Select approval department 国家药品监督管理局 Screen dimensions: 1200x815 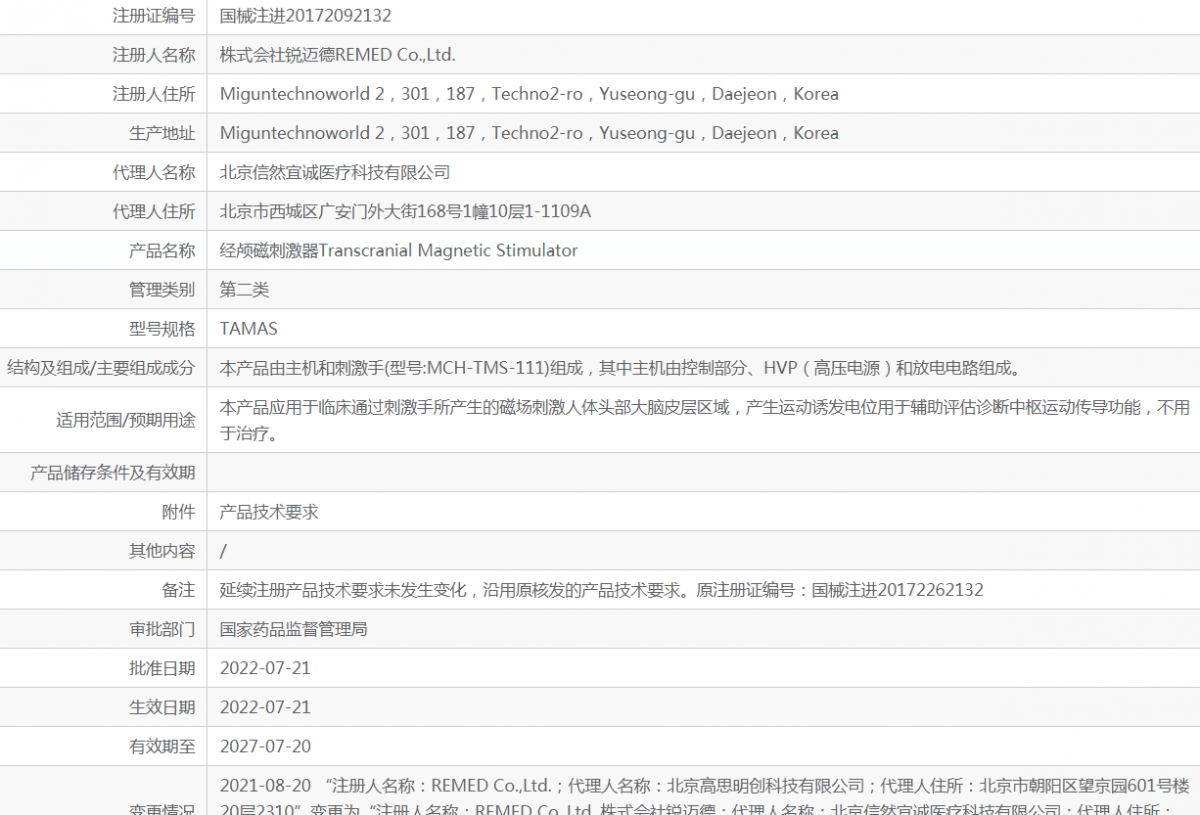pos(294,629)
